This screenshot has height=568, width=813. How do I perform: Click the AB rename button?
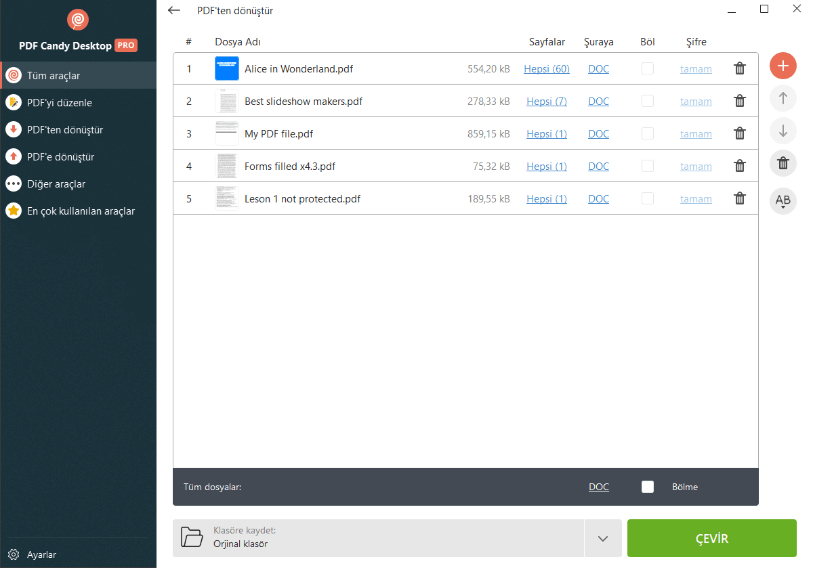pyautogui.click(x=783, y=200)
